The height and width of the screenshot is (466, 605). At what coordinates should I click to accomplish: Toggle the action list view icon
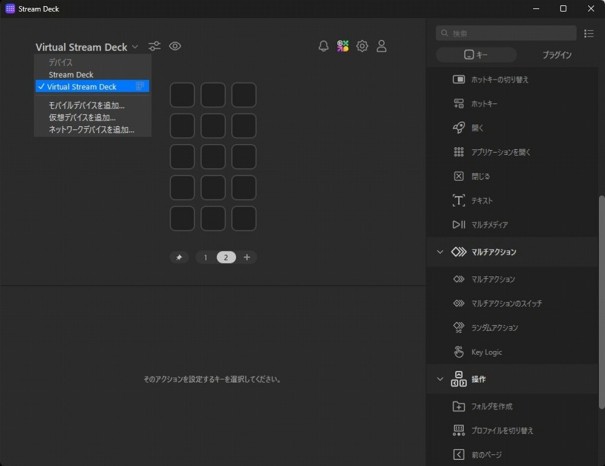(x=588, y=33)
